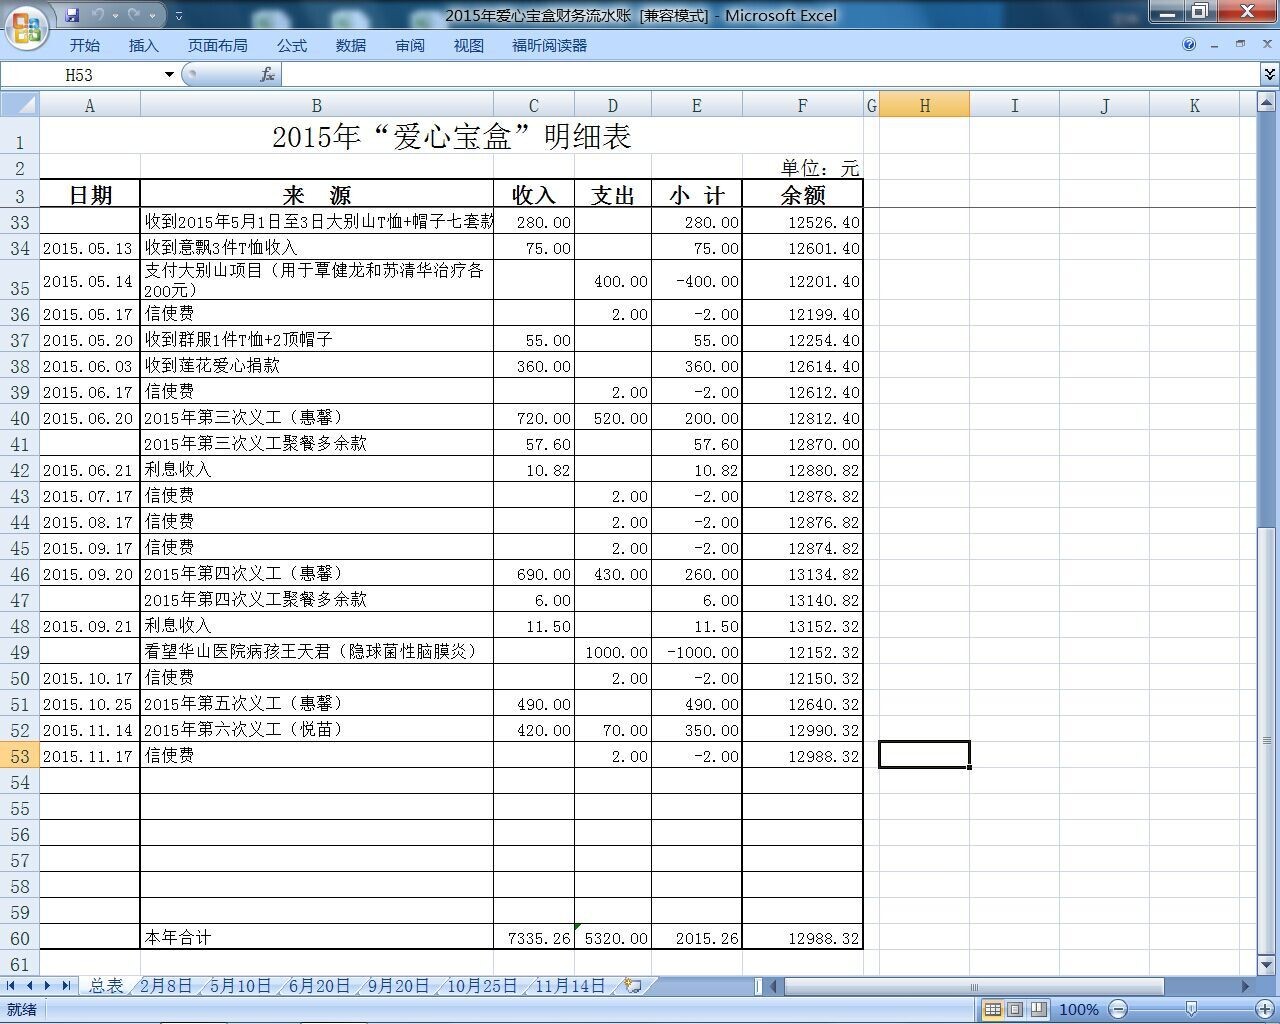Switch to Page Layout view in status bar
1280x1024 pixels.
coord(1015,1009)
